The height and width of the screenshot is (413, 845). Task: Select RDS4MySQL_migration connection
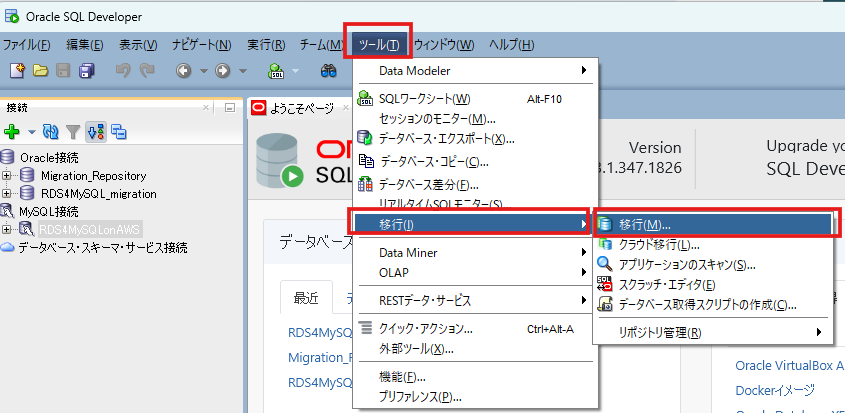[99, 194]
